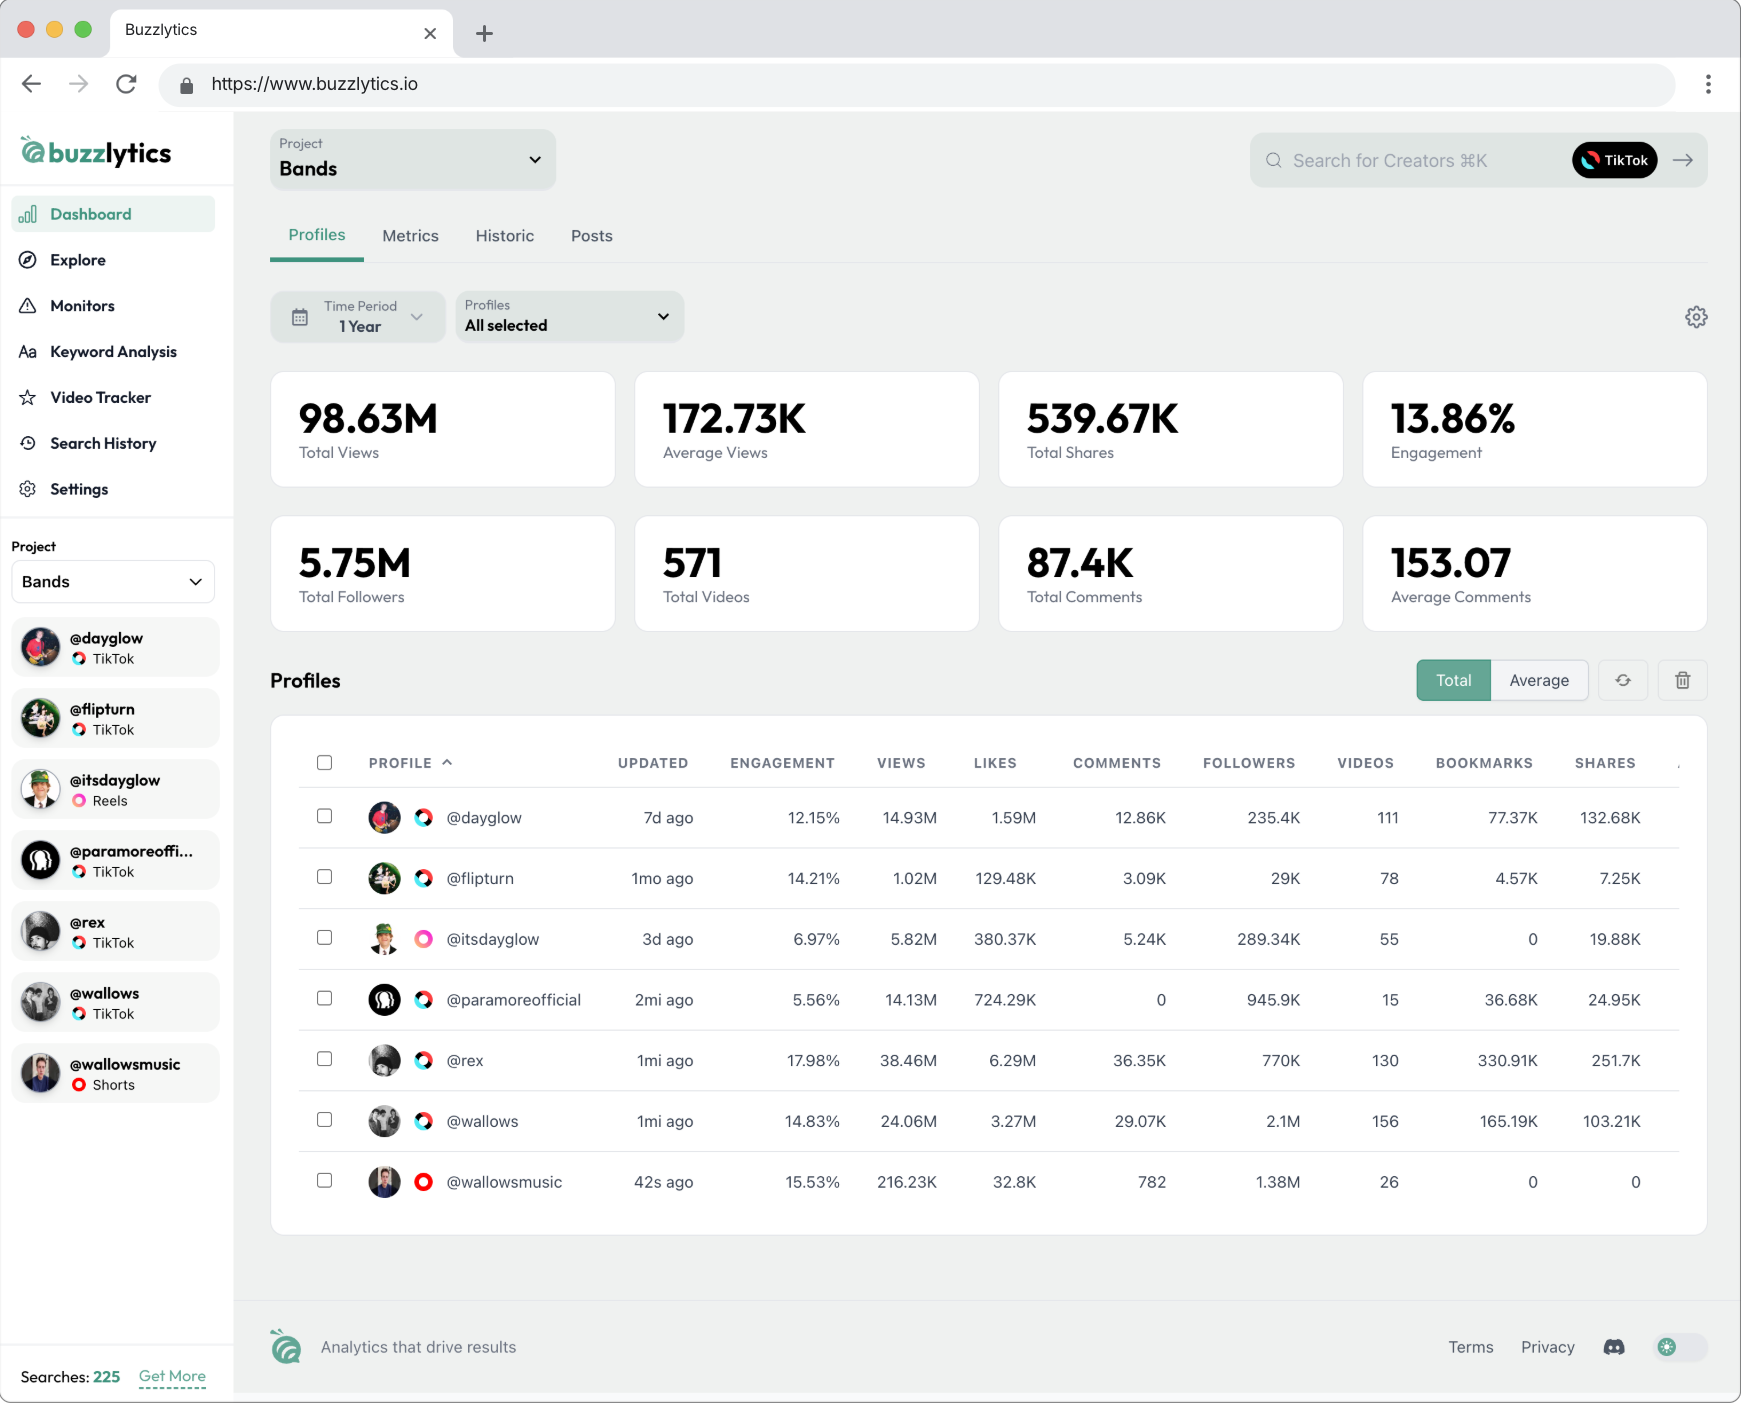Check the @flipturn row checkbox
Viewport: 1741px width, 1403px height.
tap(325, 877)
